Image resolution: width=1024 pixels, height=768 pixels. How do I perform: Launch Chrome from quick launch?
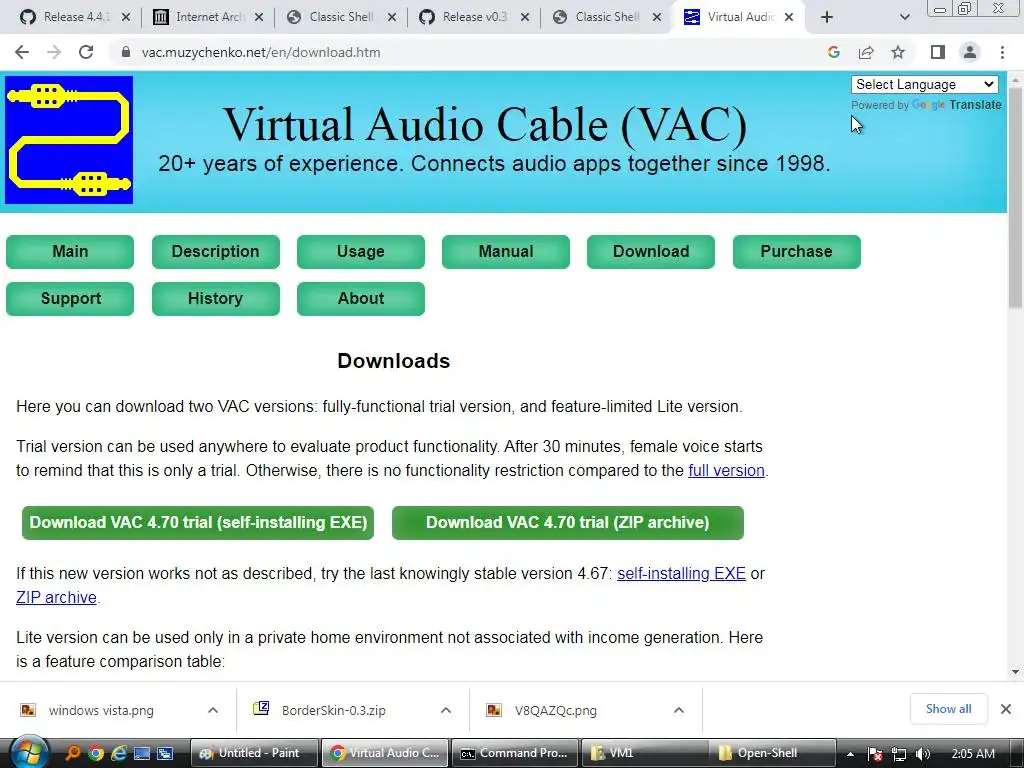pyautogui.click(x=96, y=753)
